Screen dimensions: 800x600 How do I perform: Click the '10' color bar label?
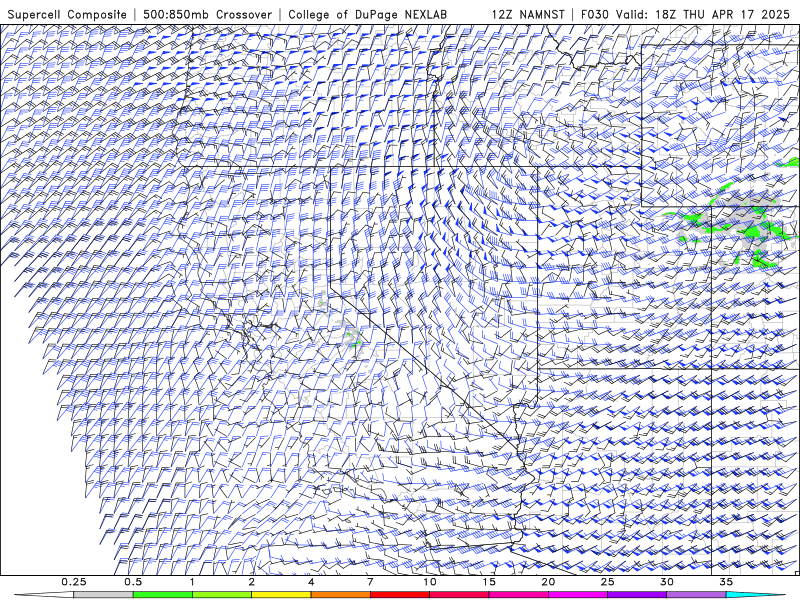[x=430, y=582]
